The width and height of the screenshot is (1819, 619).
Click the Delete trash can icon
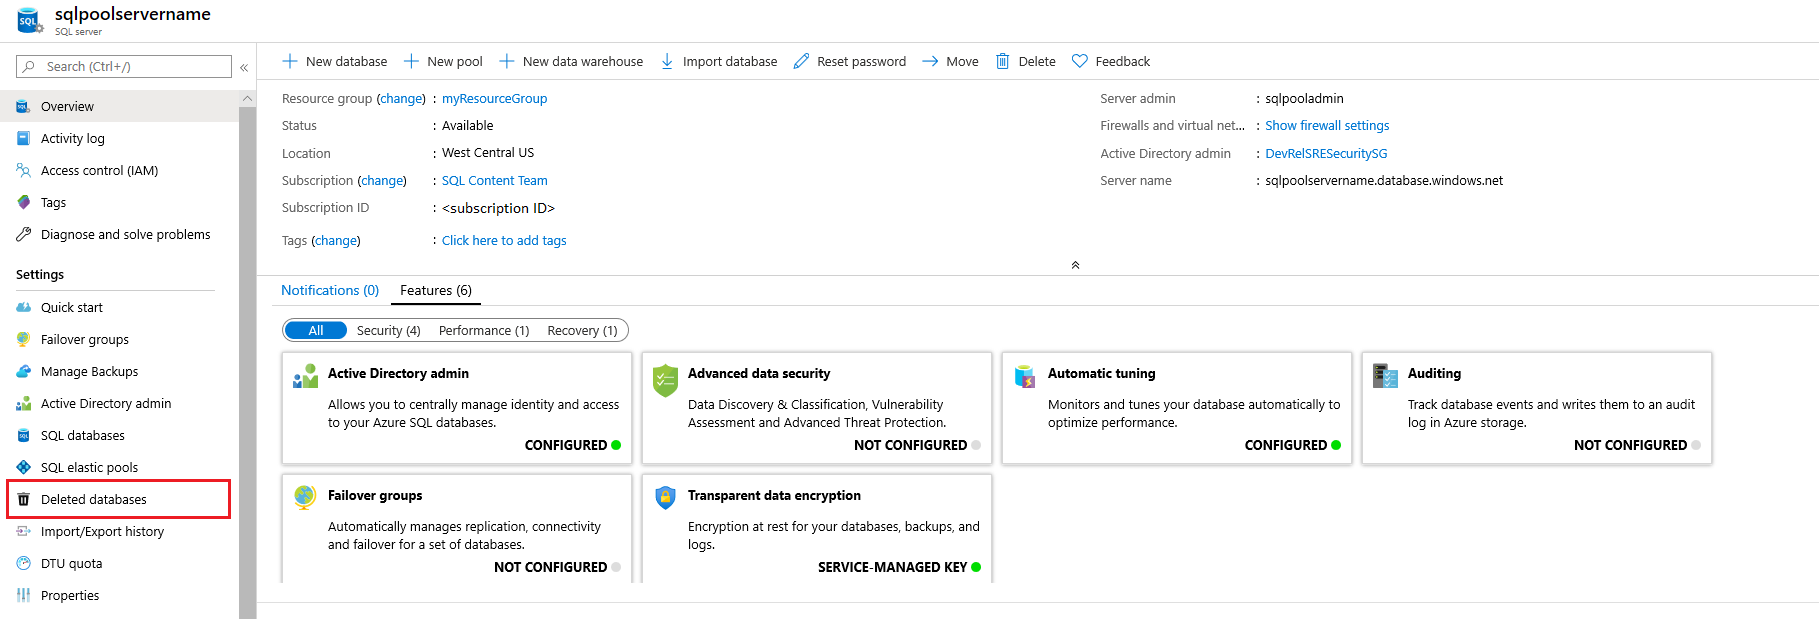1002,62
